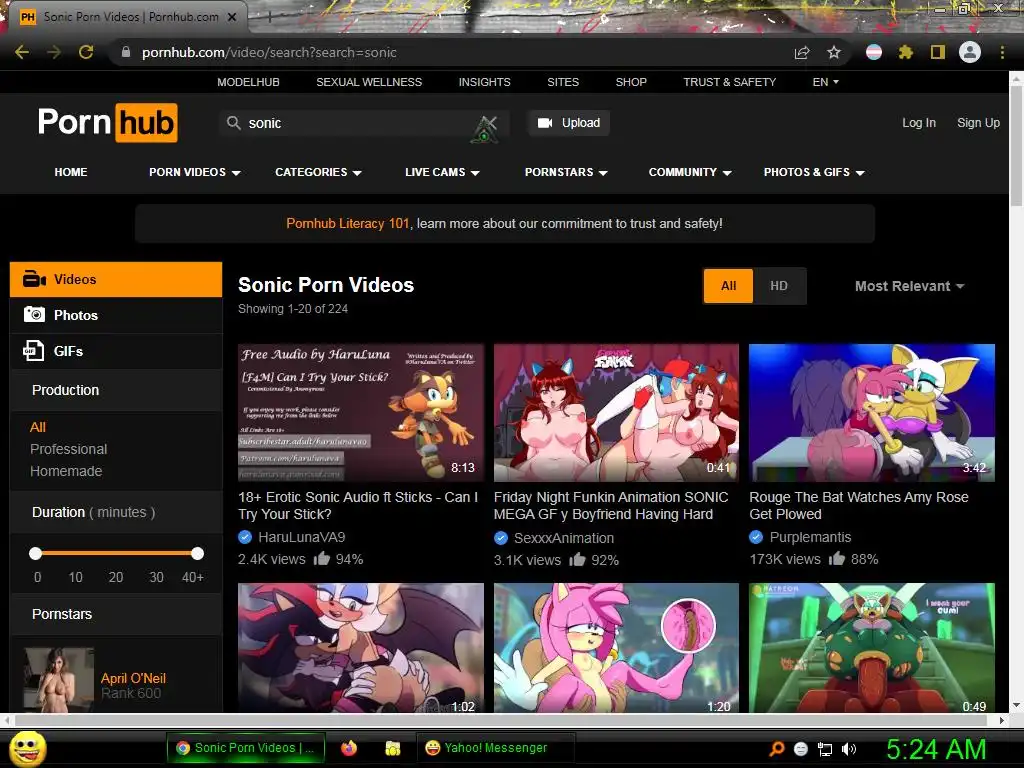Open the Literacy 101 banner link
The width and height of the screenshot is (1024, 768).
(x=347, y=223)
